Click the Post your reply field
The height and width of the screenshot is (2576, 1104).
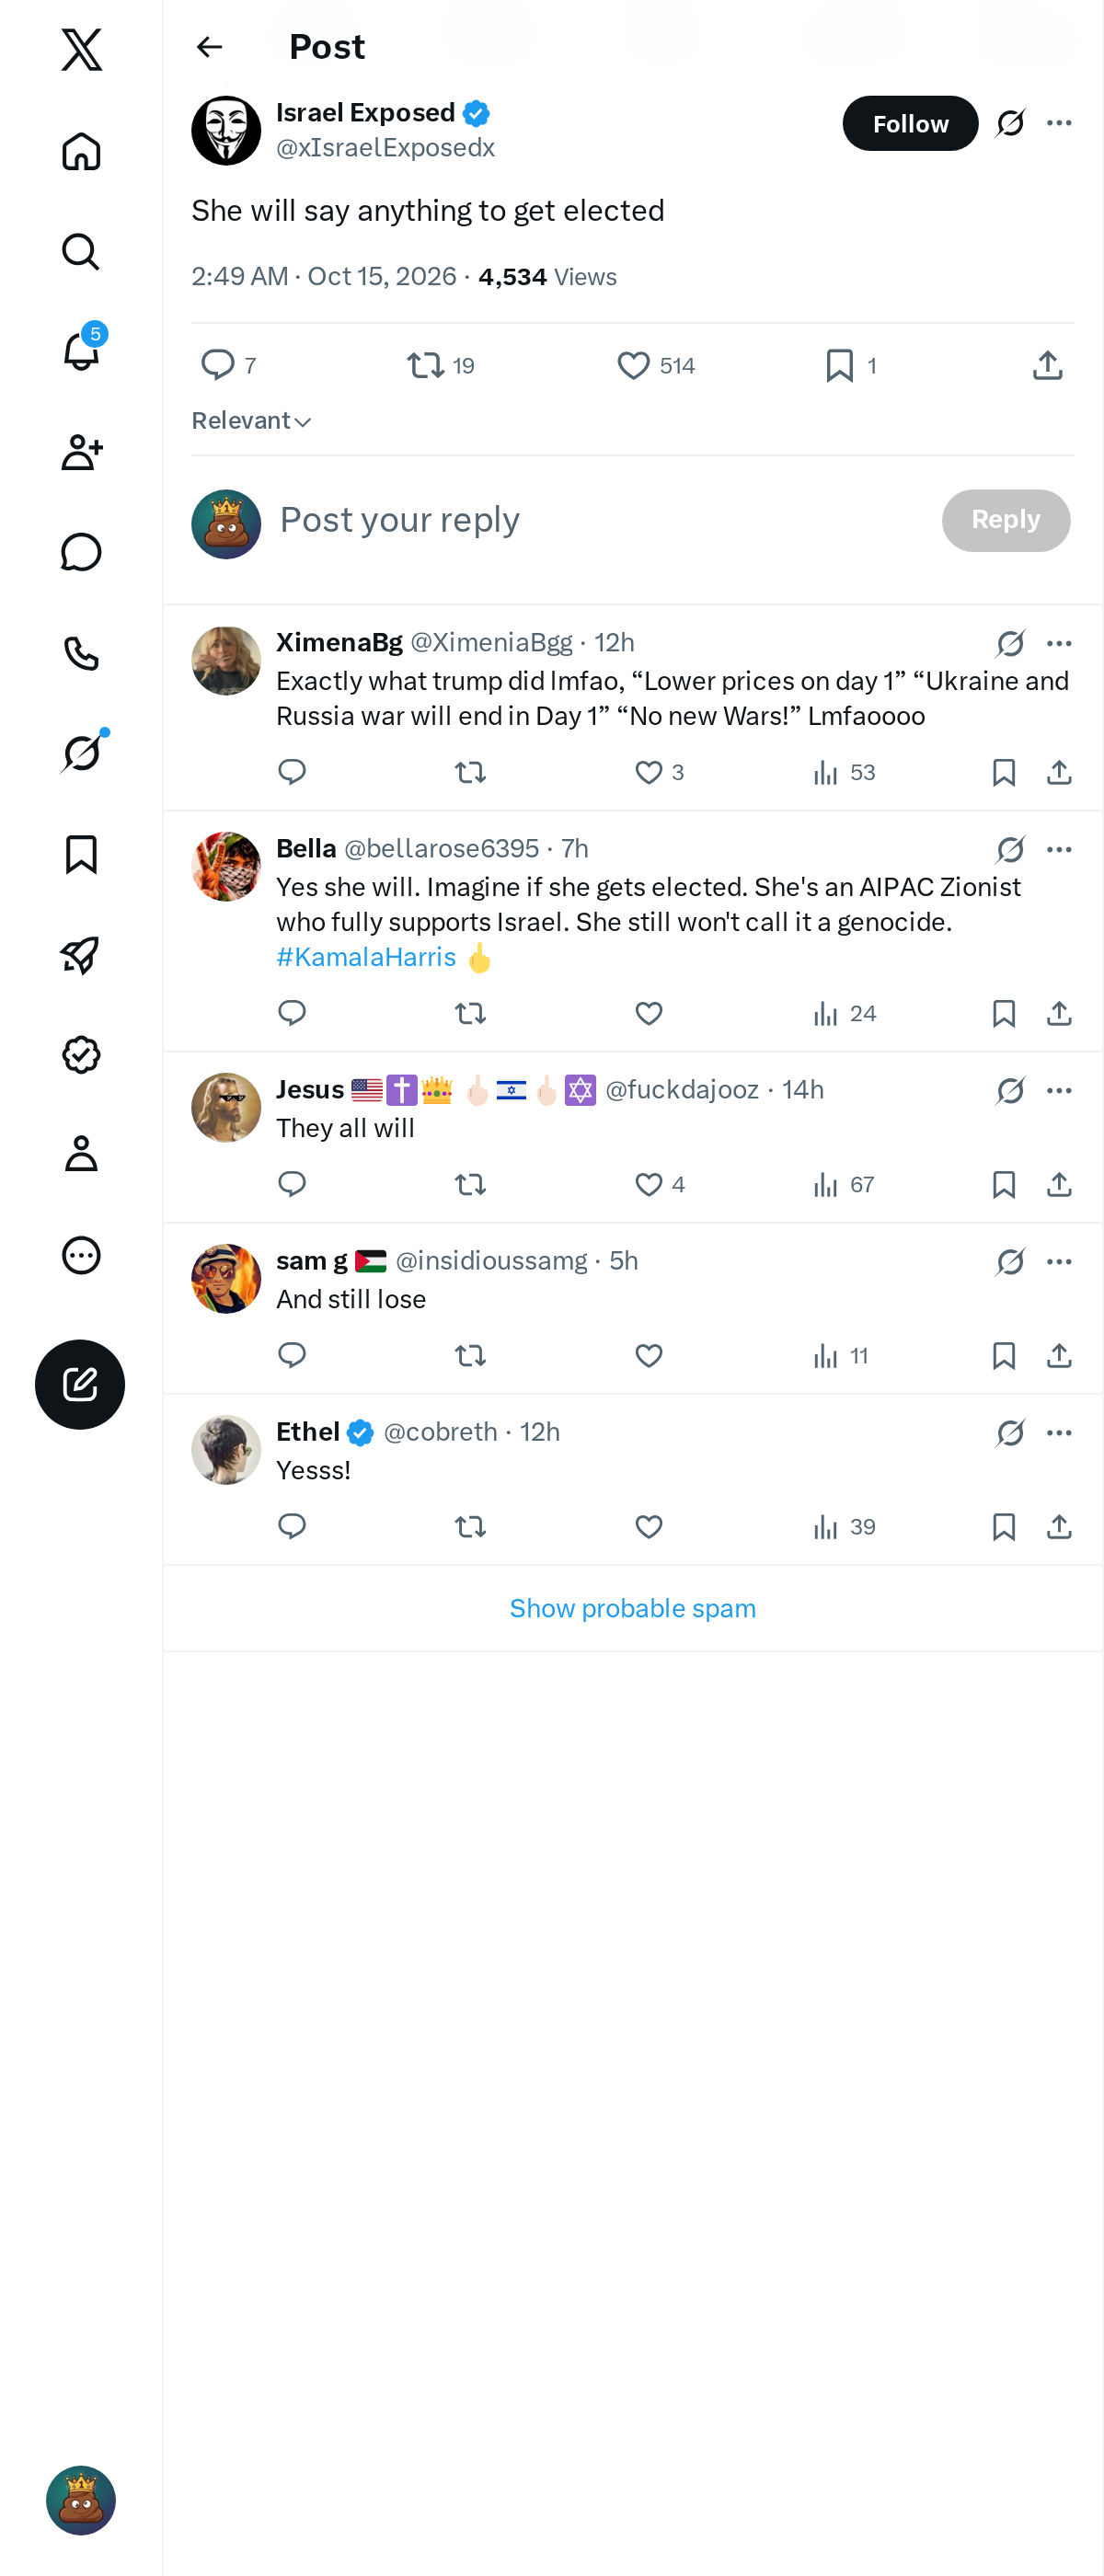click(x=600, y=520)
